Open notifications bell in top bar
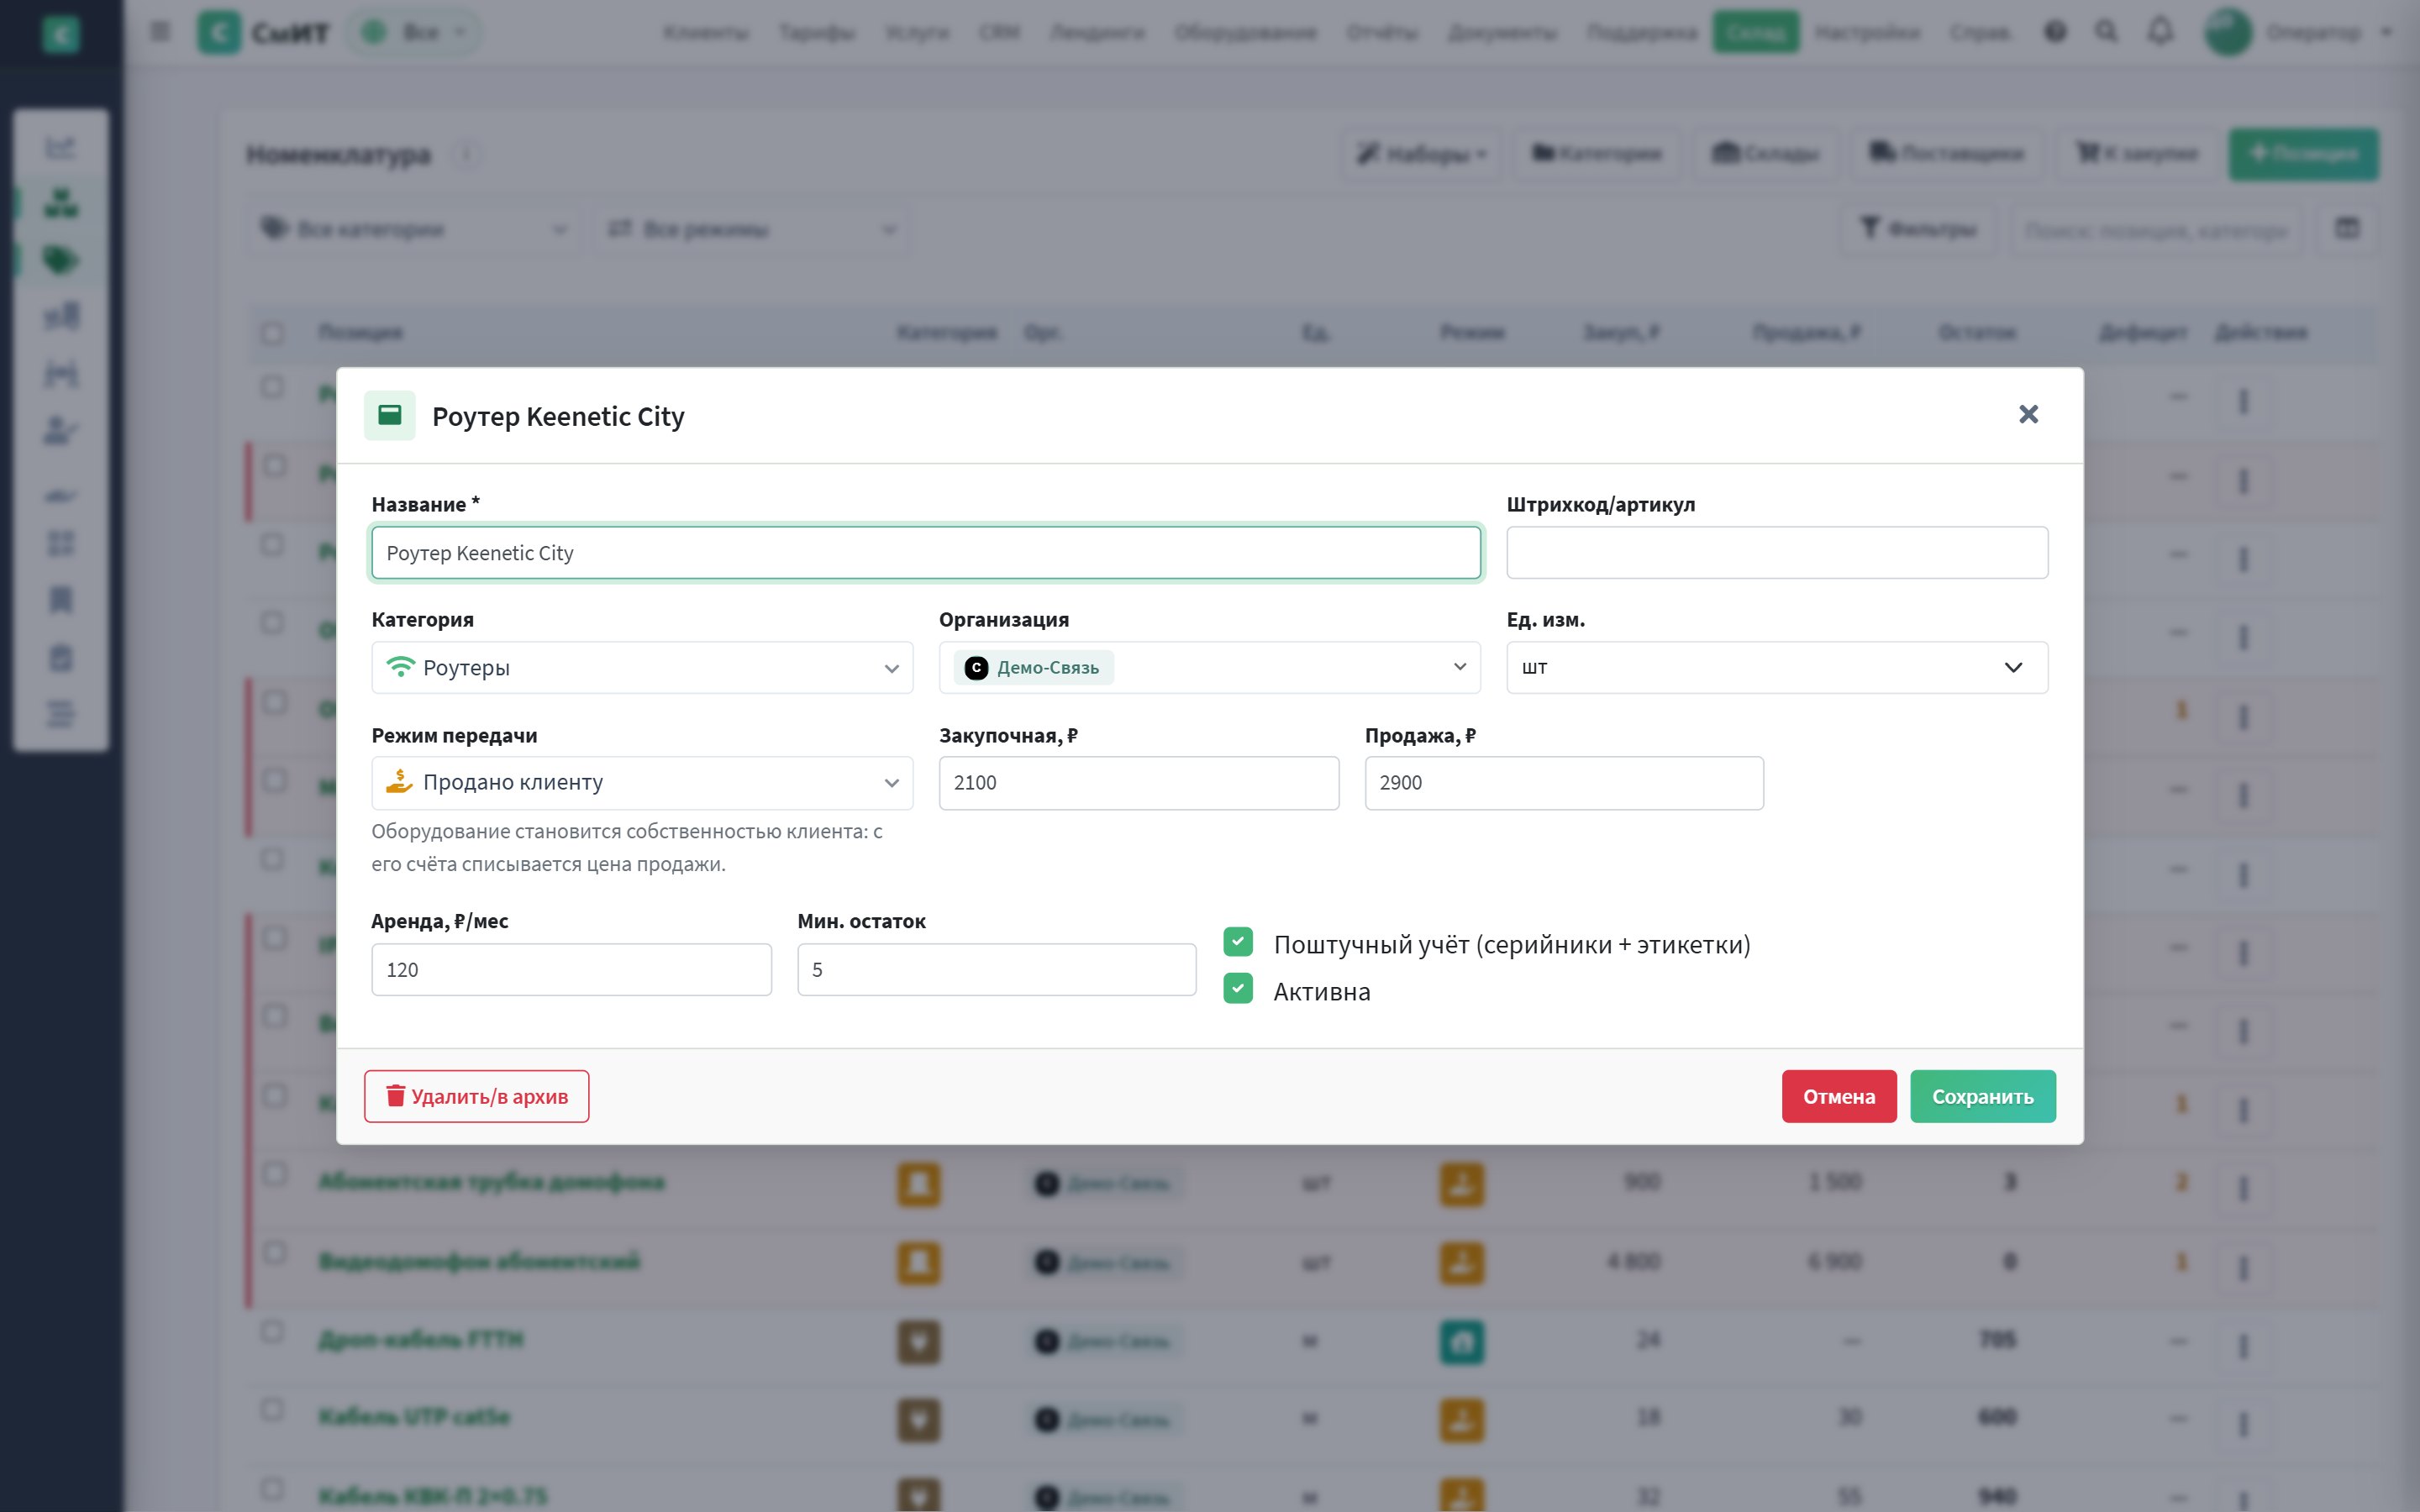This screenshot has width=2420, height=1512. 2160,32
